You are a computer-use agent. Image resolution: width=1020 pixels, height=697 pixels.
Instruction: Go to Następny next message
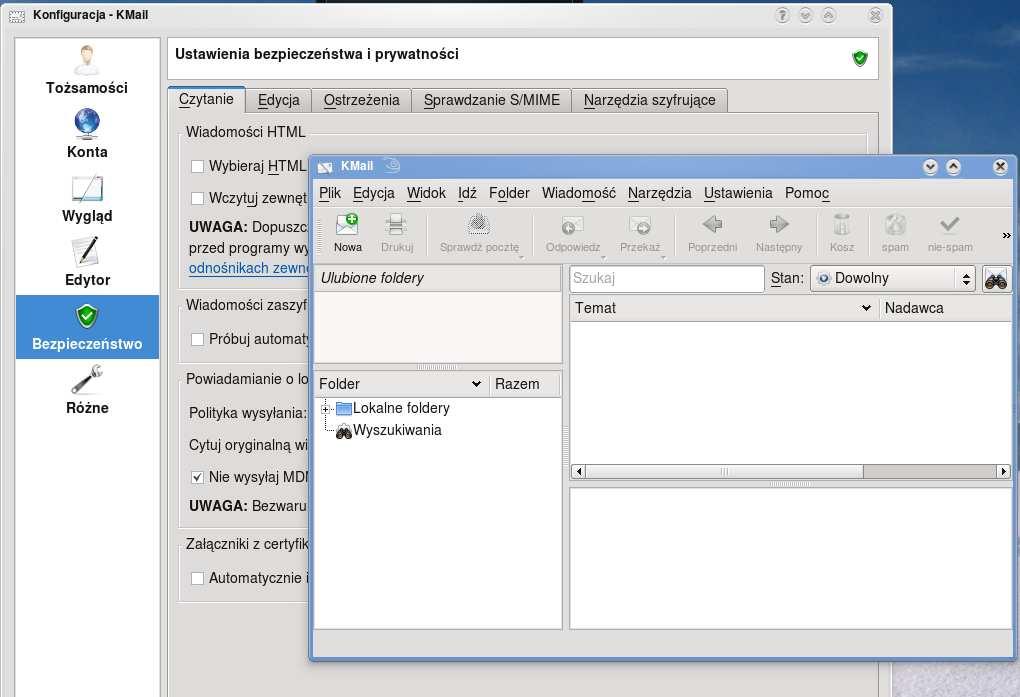coord(779,233)
